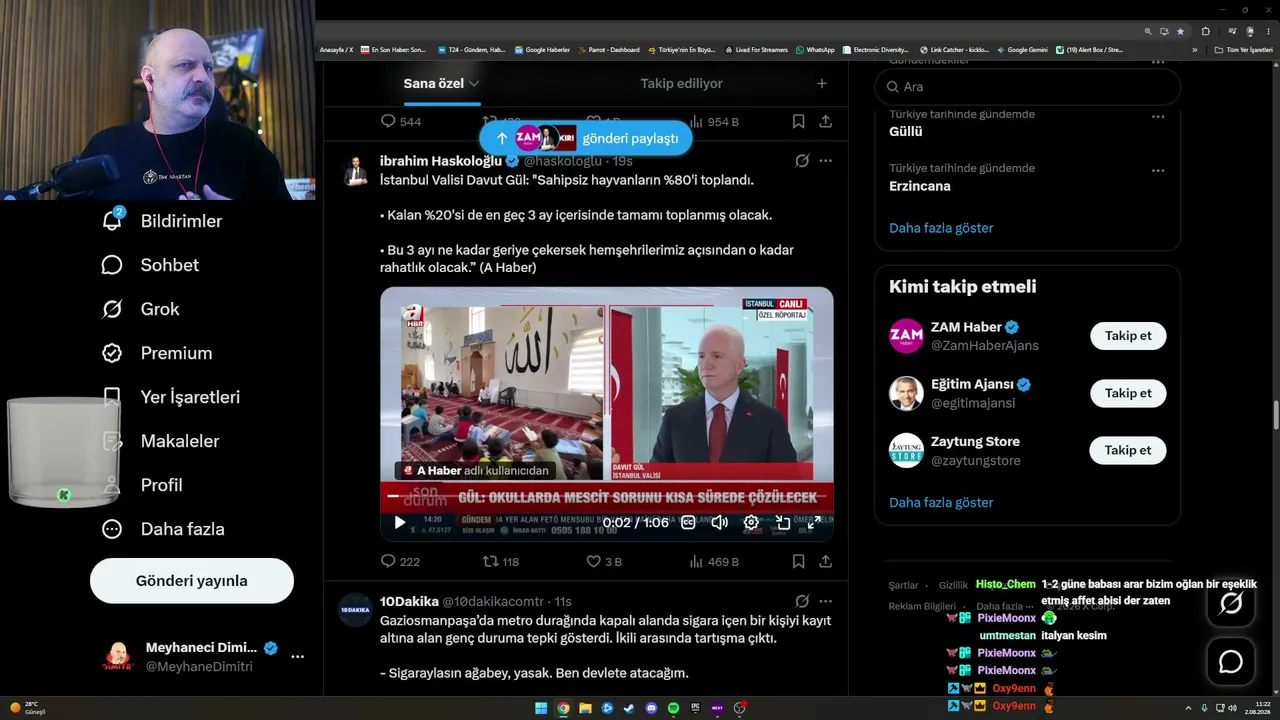Open account menu next to Meyhaneci Dimitri

[x=297, y=657]
